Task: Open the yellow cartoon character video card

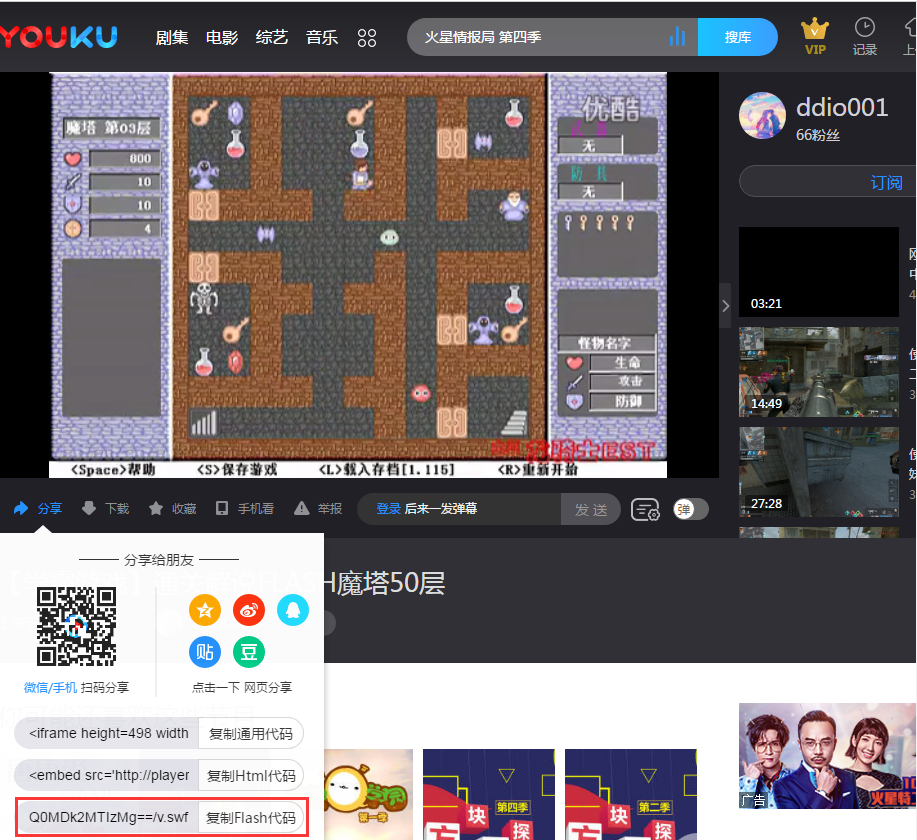Action: [x=368, y=794]
